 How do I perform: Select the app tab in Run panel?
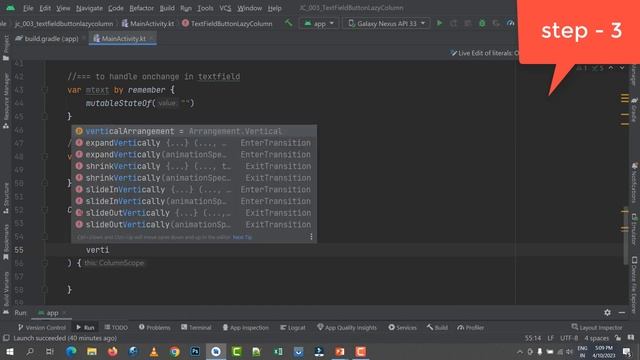52,313
